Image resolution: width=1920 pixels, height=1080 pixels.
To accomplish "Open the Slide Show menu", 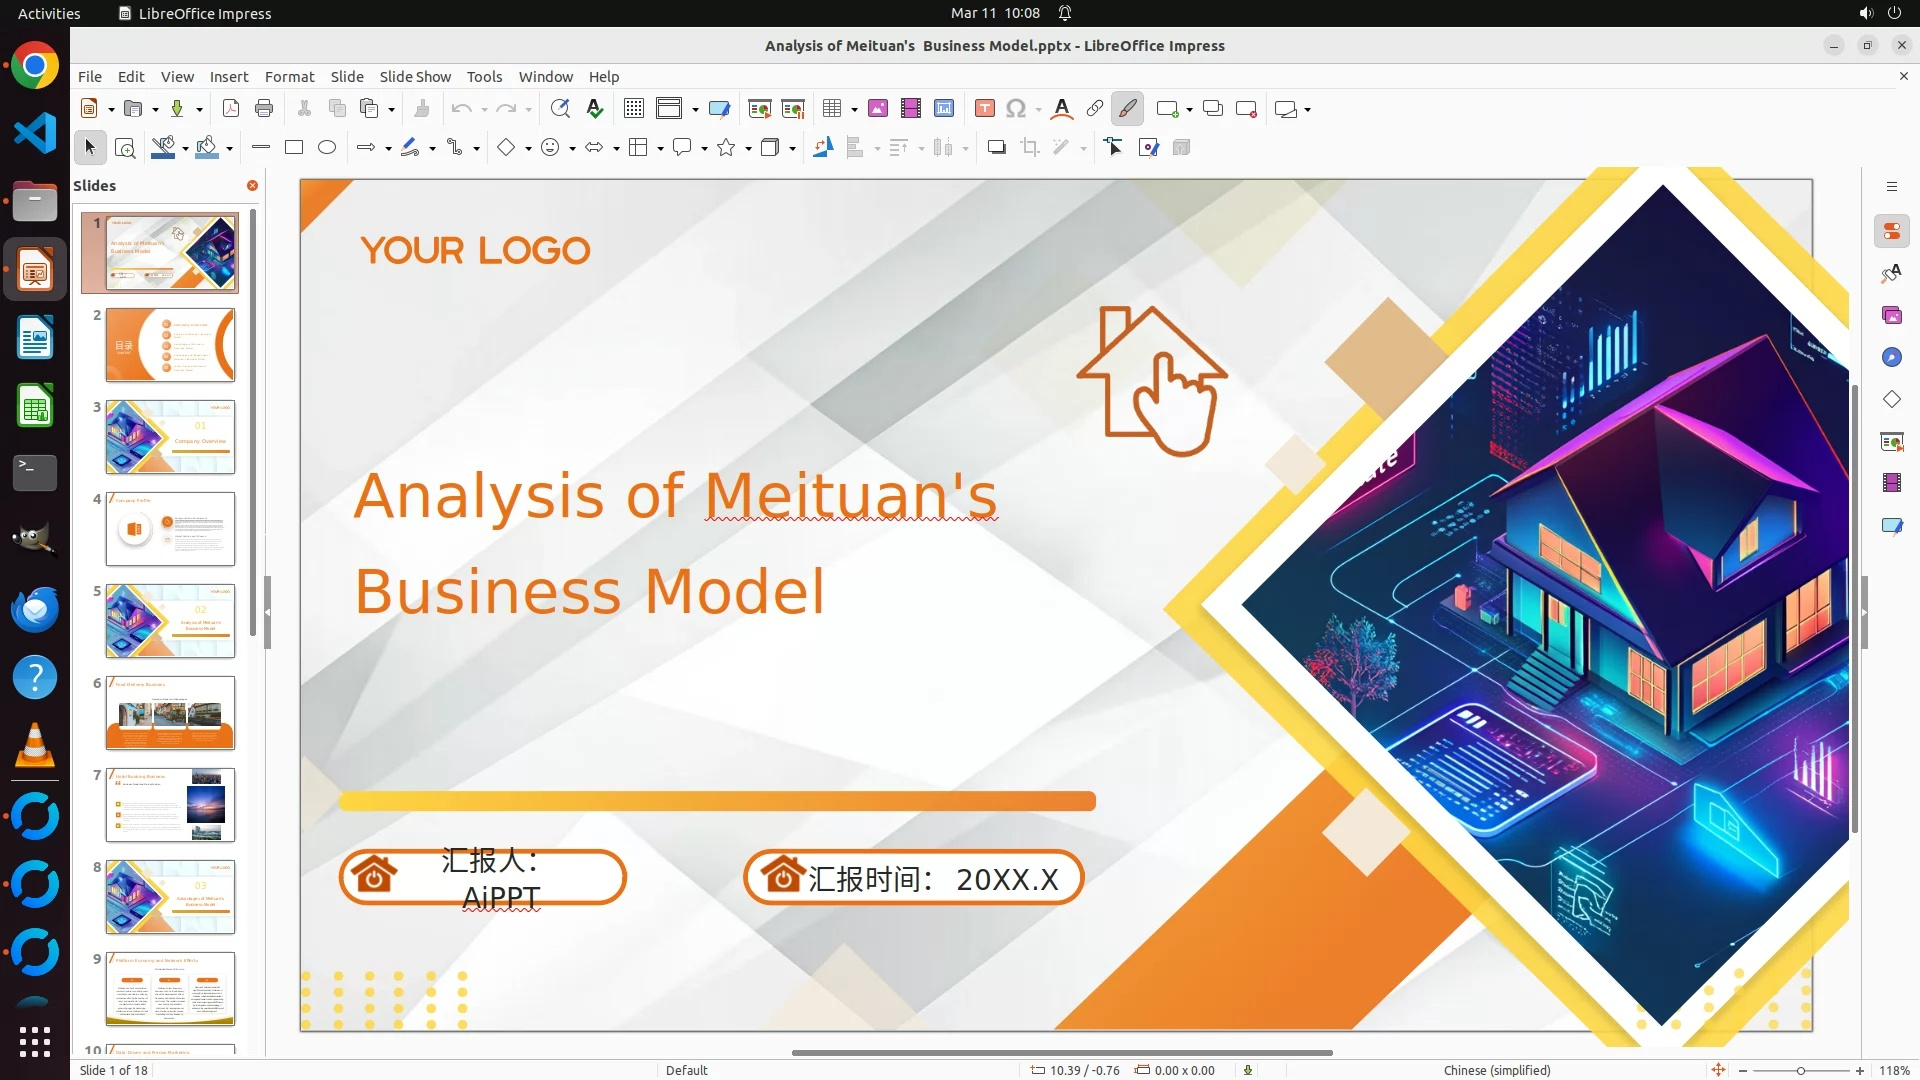I will [x=415, y=77].
